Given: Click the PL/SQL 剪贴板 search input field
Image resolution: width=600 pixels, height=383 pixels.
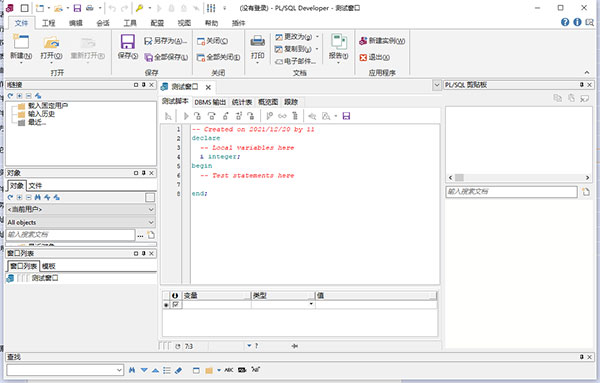Looking at the screenshot, I should pos(512,192).
